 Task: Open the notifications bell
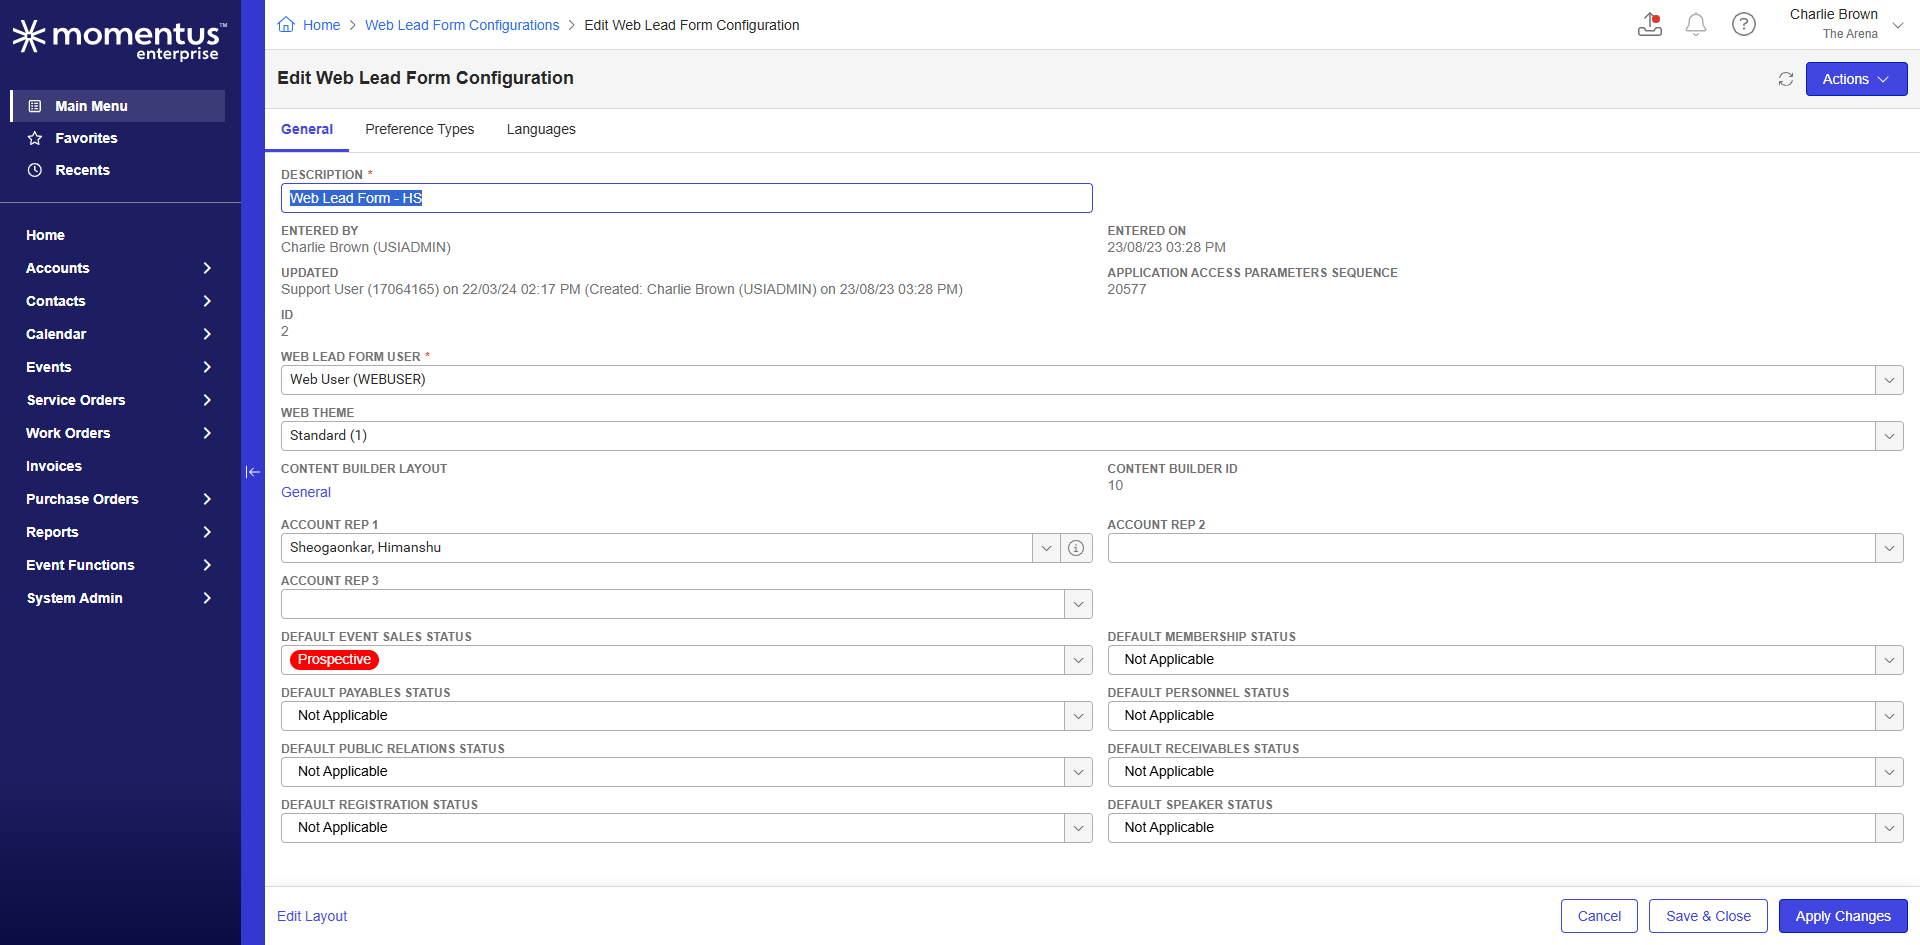1696,24
